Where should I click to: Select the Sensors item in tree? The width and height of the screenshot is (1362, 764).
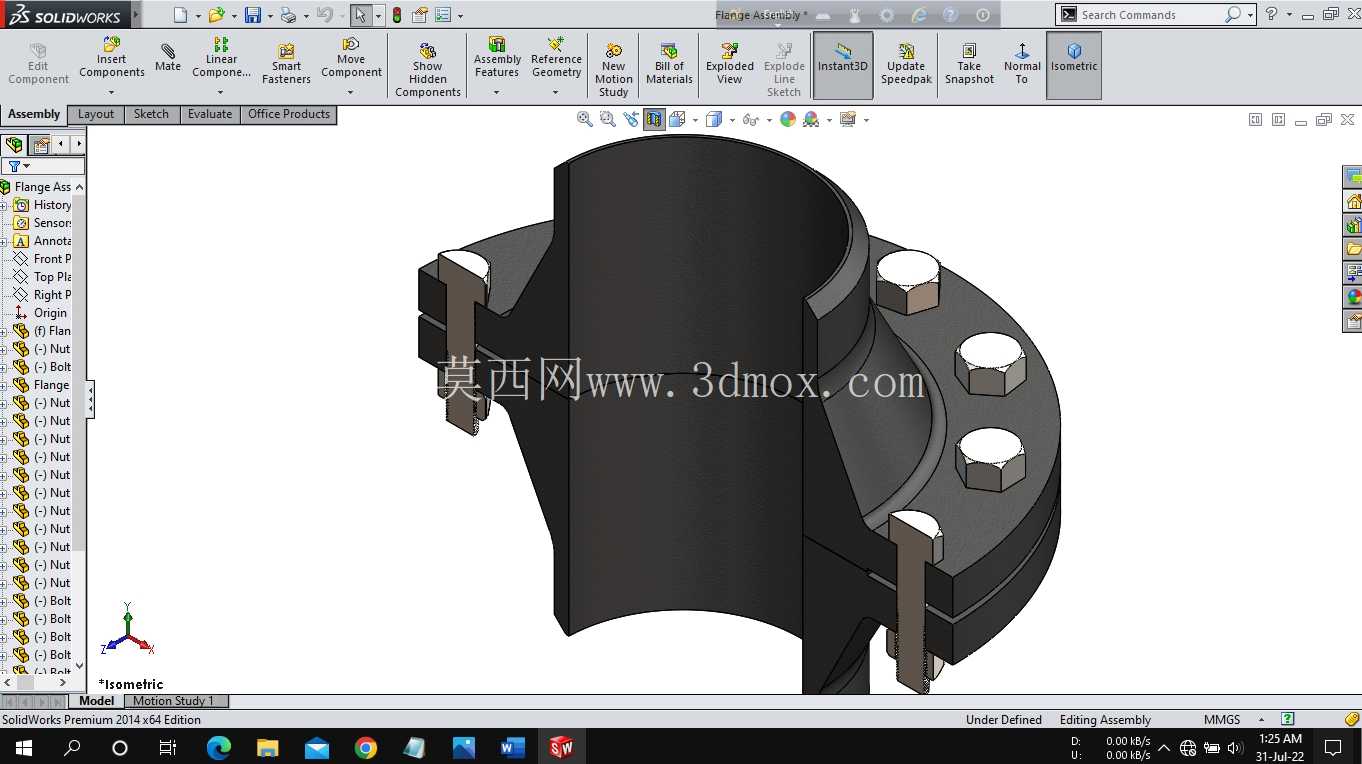tap(42, 223)
